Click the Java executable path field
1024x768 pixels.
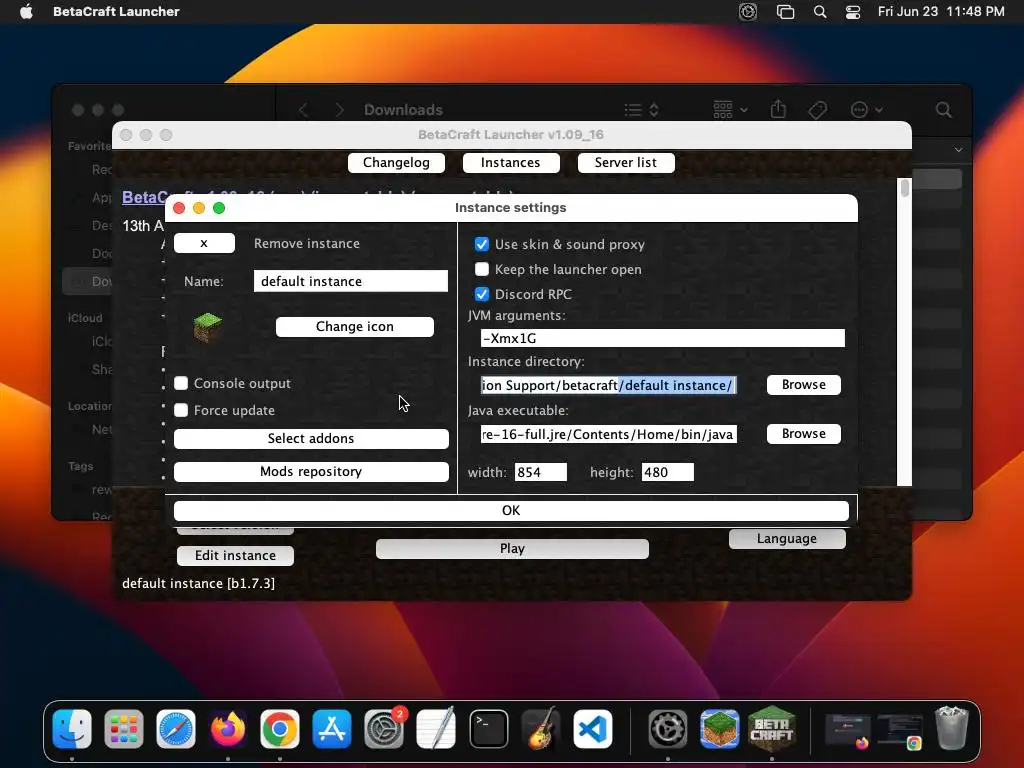pyautogui.click(x=609, y=434)
